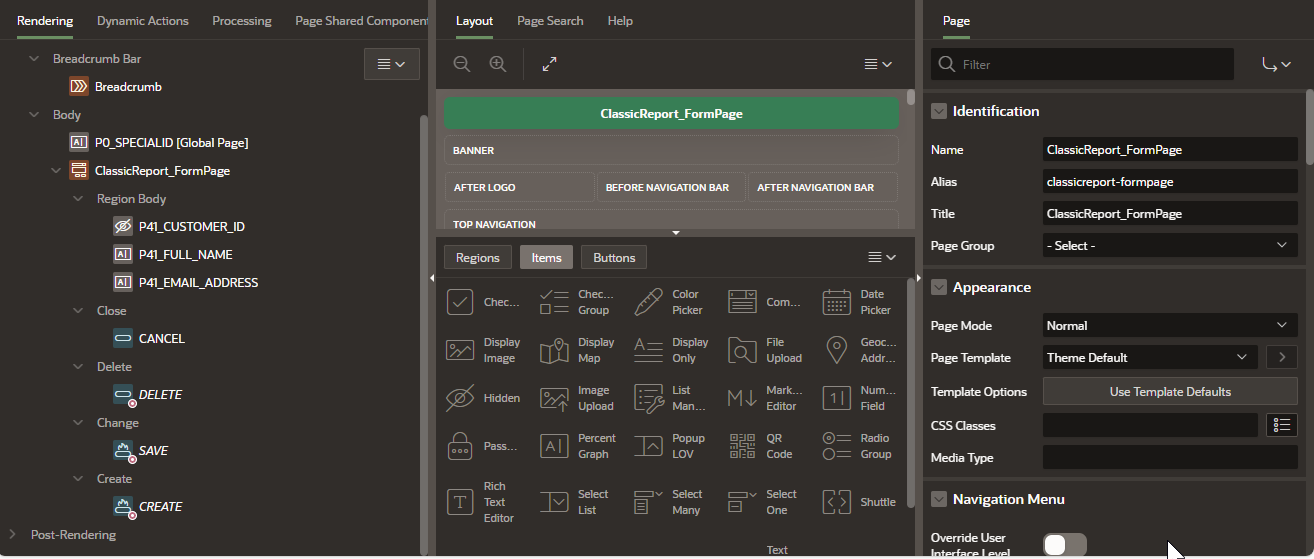Select the Image Upload item icon

(554, 398)
